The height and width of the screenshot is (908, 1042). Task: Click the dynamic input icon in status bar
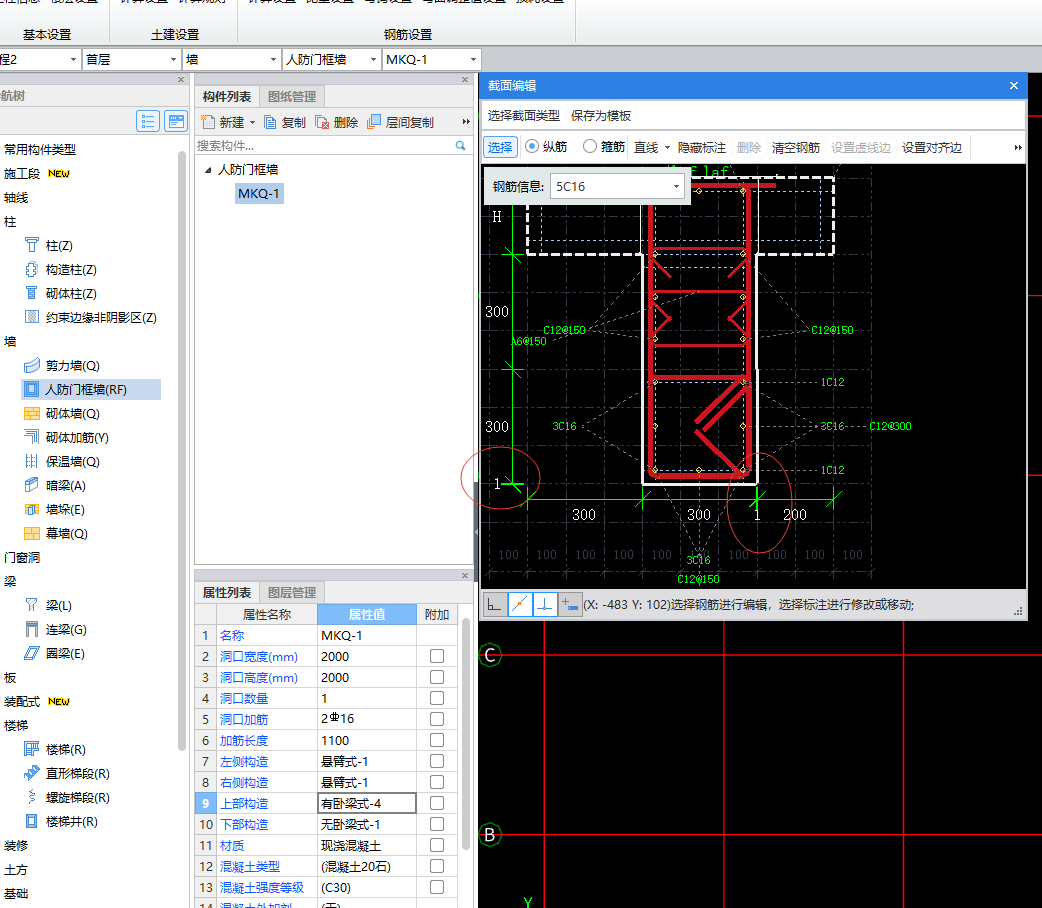click(x=570, y=604)
